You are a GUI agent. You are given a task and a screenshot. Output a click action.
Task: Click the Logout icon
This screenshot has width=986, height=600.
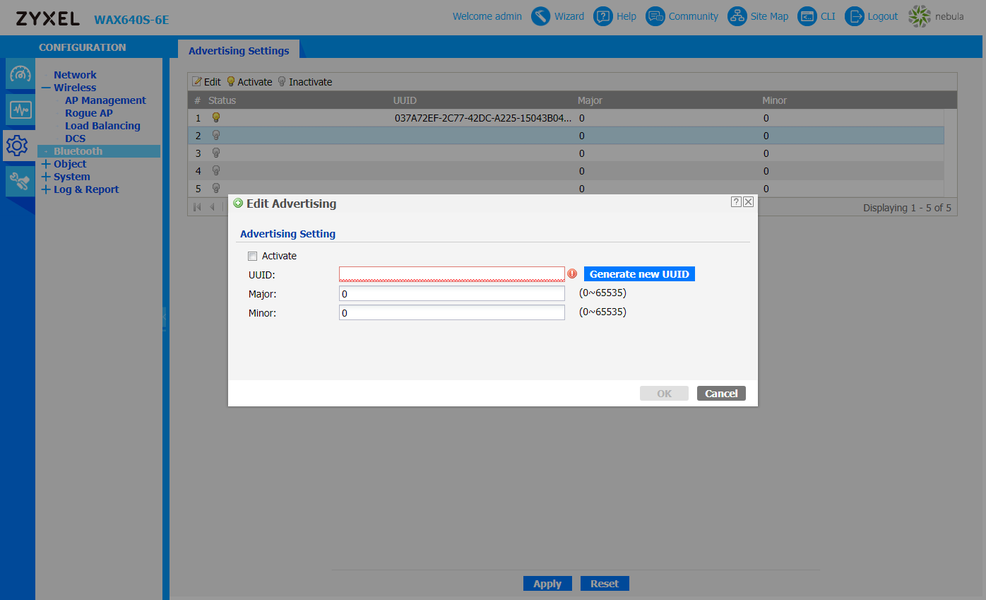854,16
